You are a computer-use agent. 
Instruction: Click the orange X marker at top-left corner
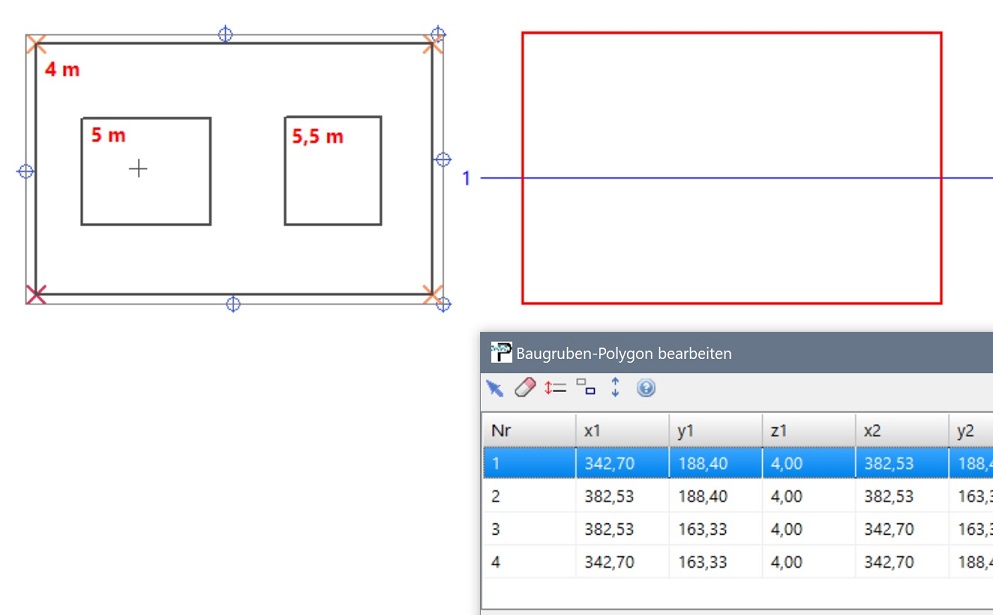click(36, 43)
